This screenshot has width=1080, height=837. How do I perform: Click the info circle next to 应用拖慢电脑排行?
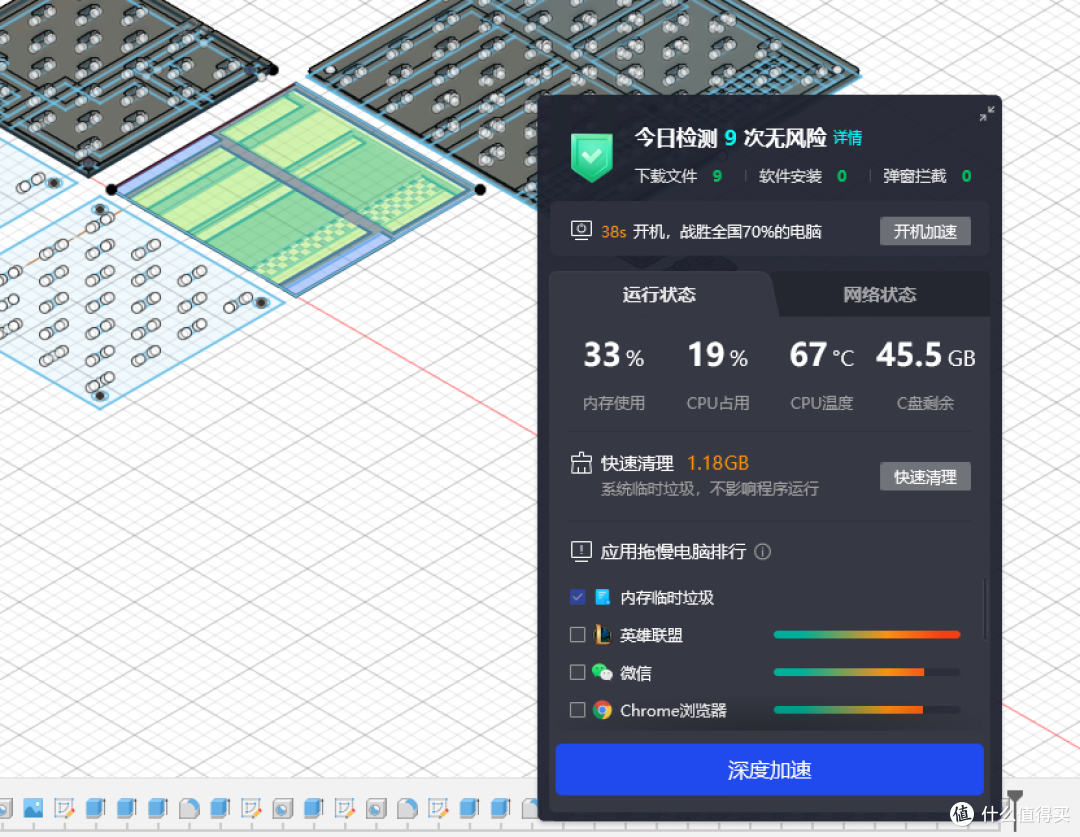762,552
